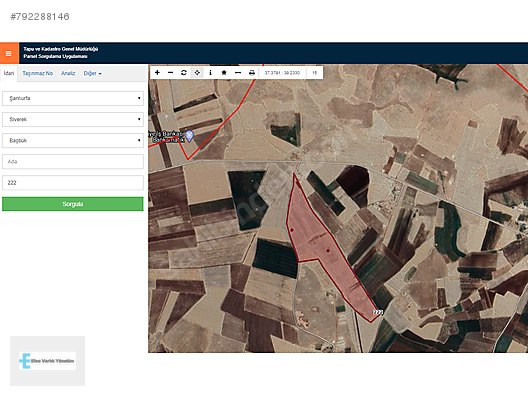Click the map pin marker near Bankası label

tap(190, 136)
